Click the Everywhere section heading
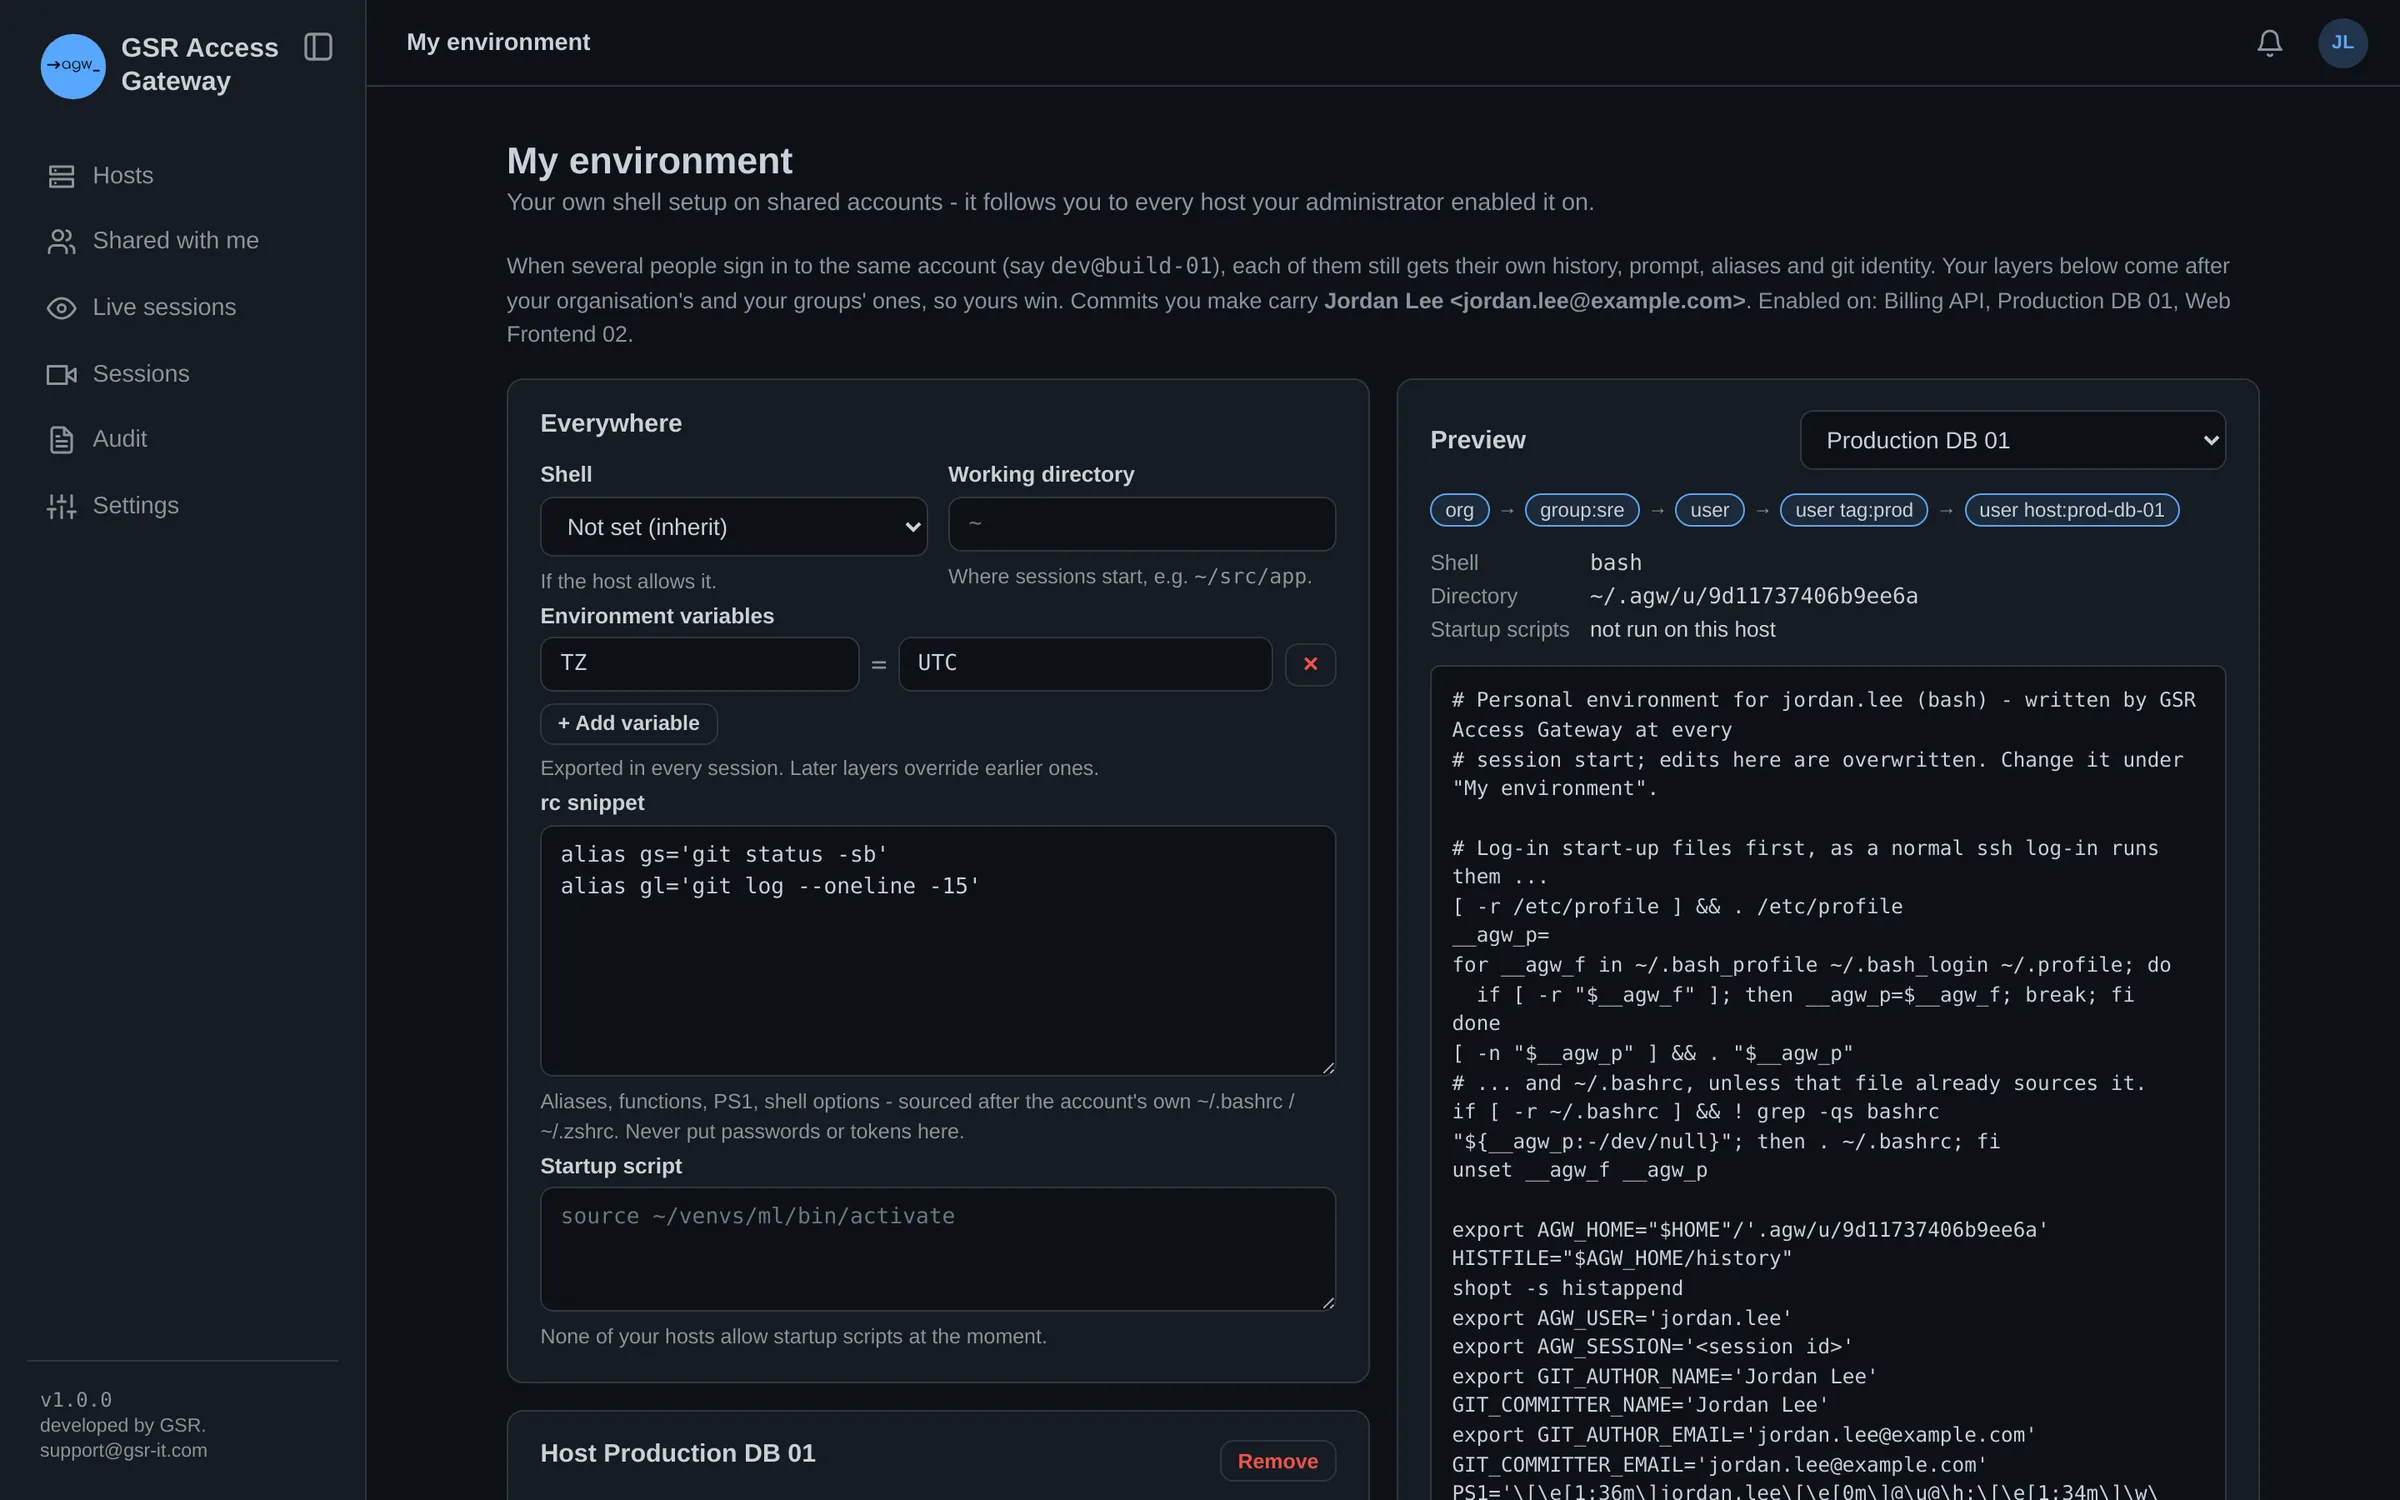 611,423
